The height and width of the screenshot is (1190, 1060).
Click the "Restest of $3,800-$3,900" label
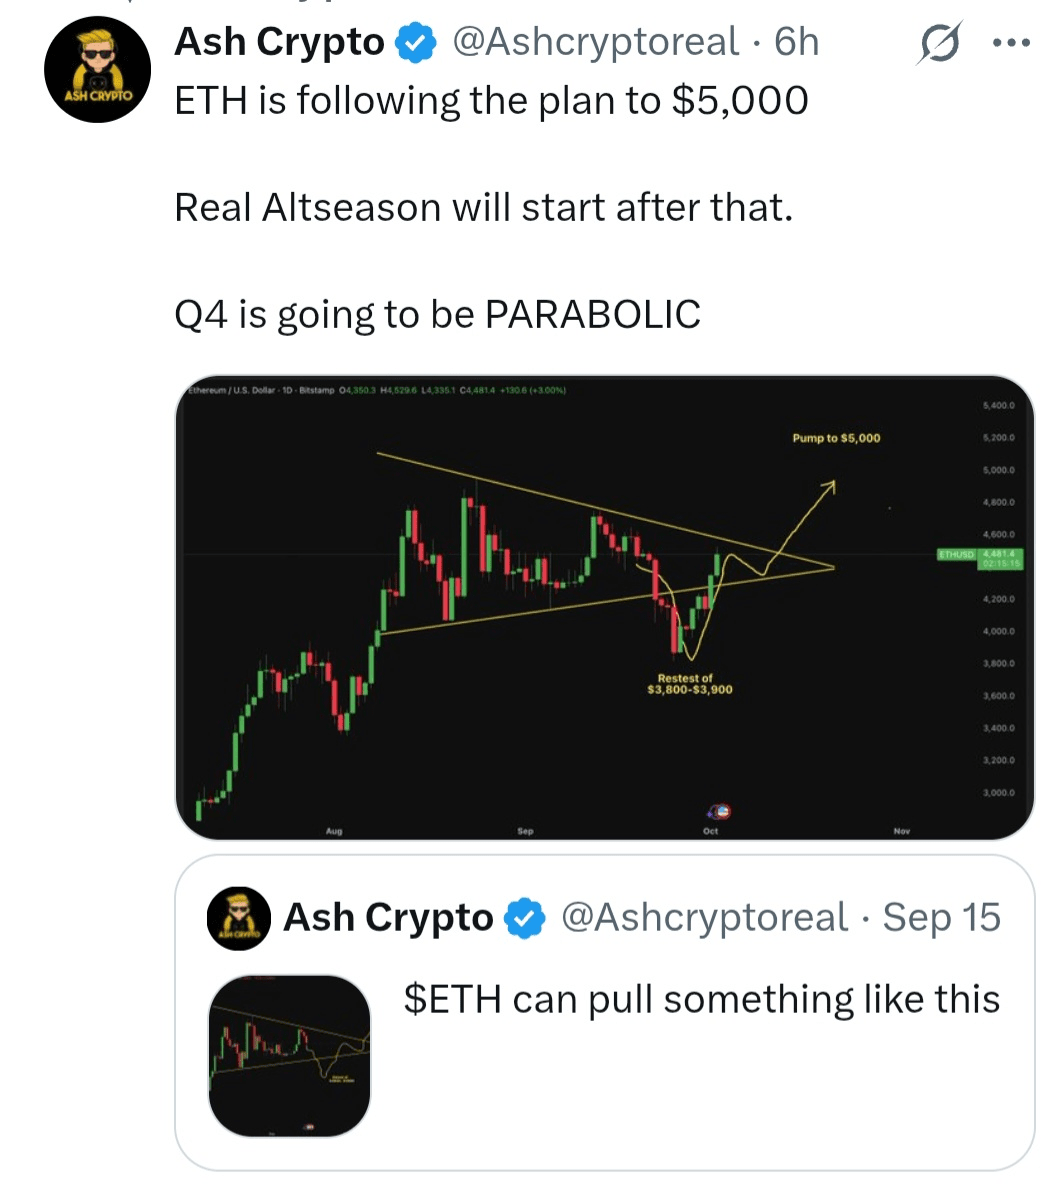pos(690,684)
